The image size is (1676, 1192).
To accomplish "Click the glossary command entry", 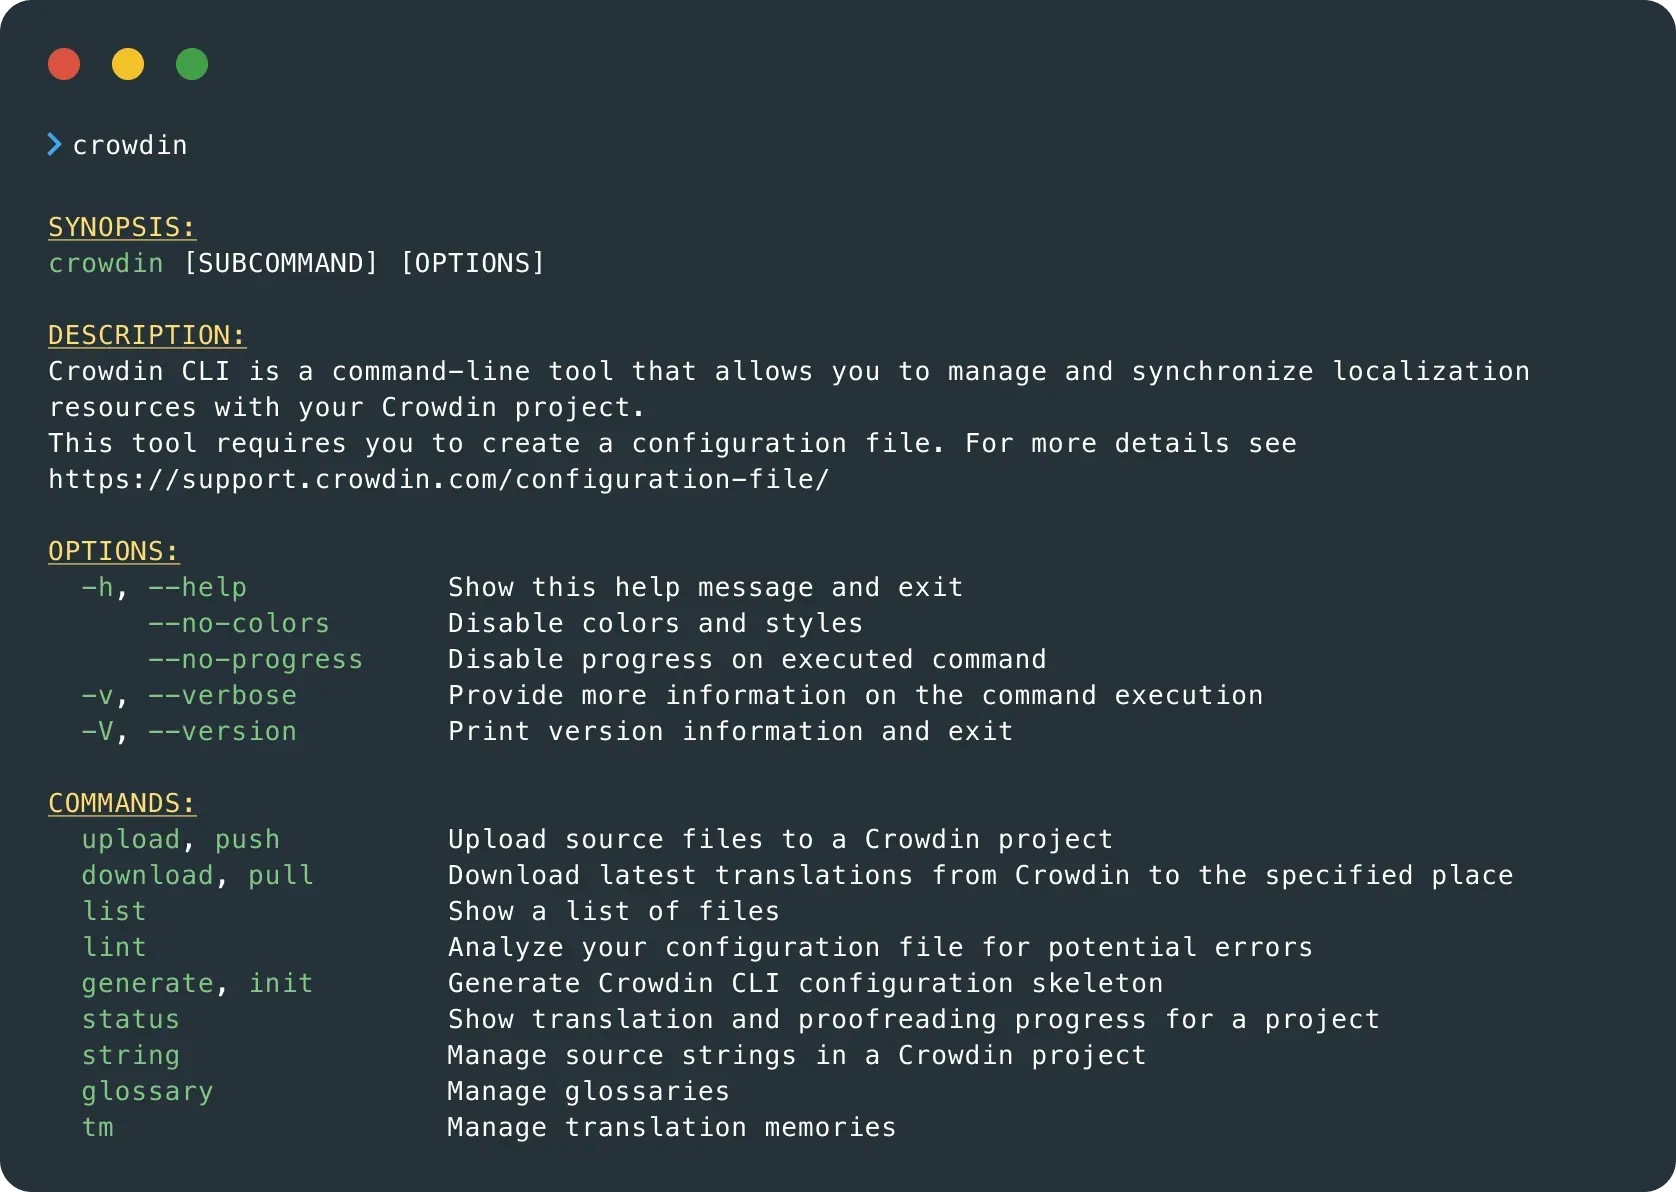I will click(147, 1091).
